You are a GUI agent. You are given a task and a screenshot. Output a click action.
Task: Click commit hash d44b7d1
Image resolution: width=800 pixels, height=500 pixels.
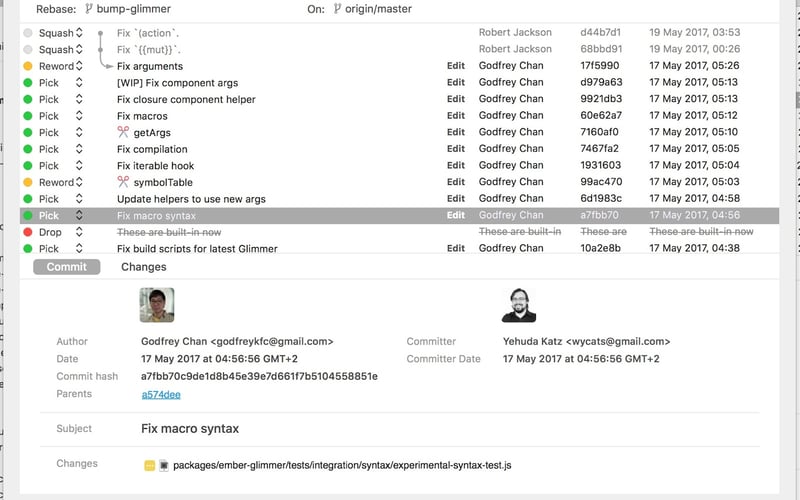601,33
